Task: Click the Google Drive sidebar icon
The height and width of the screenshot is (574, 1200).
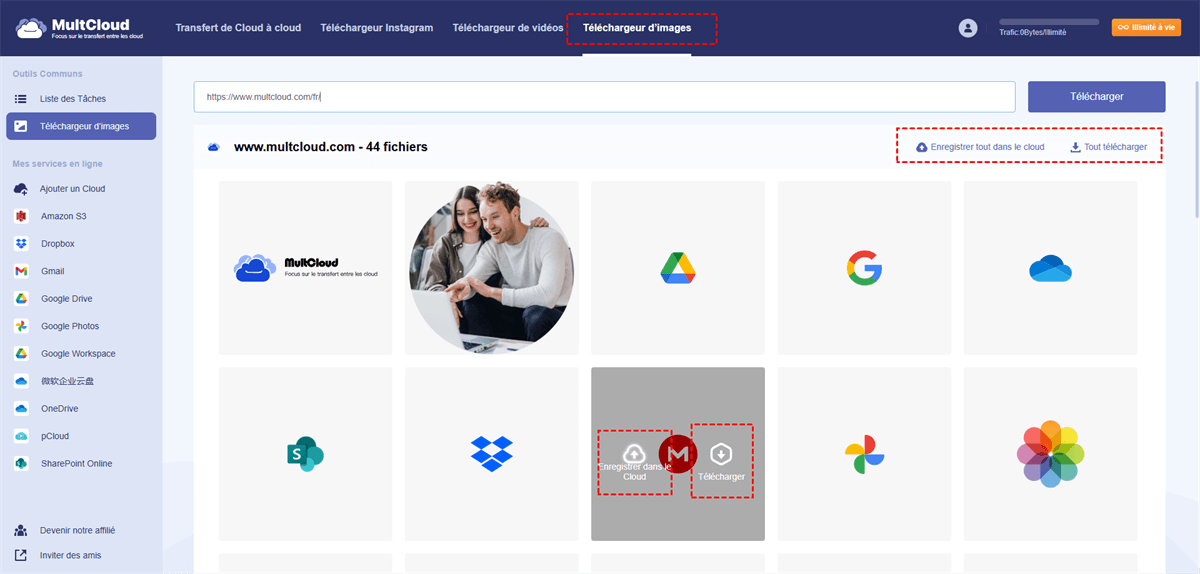Action: coord(20,299)
